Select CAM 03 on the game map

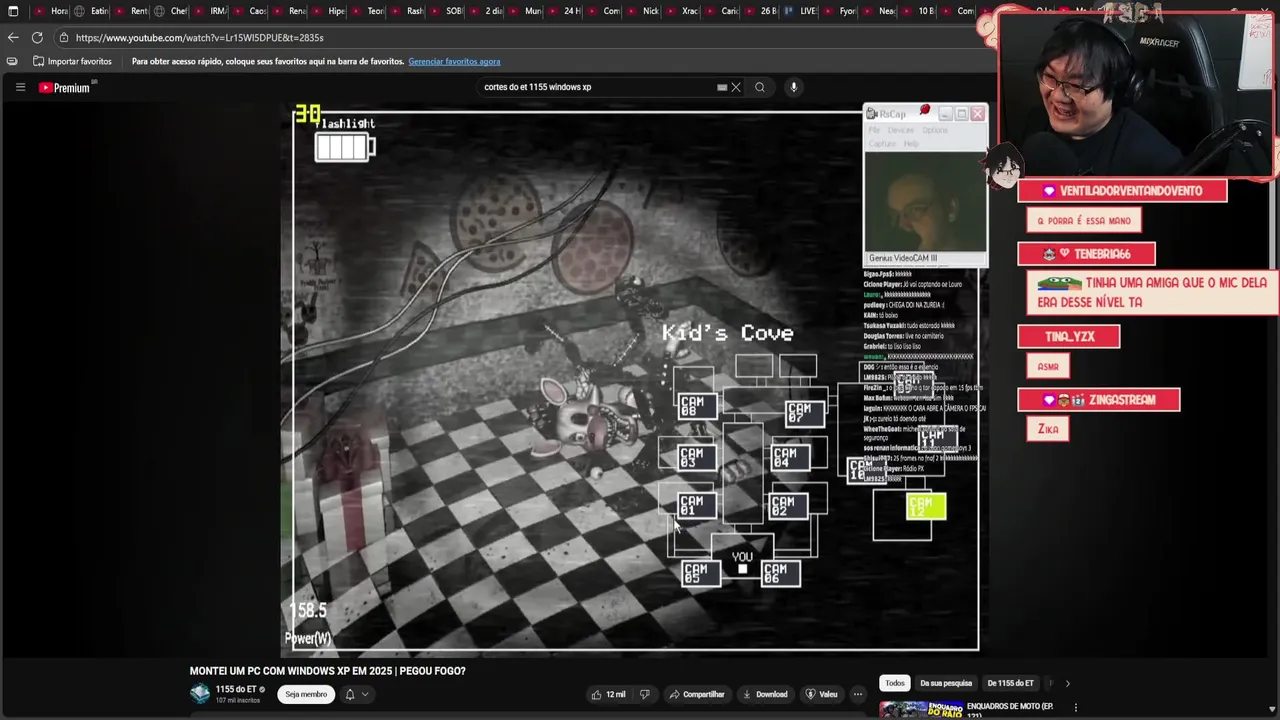(698, 458)
